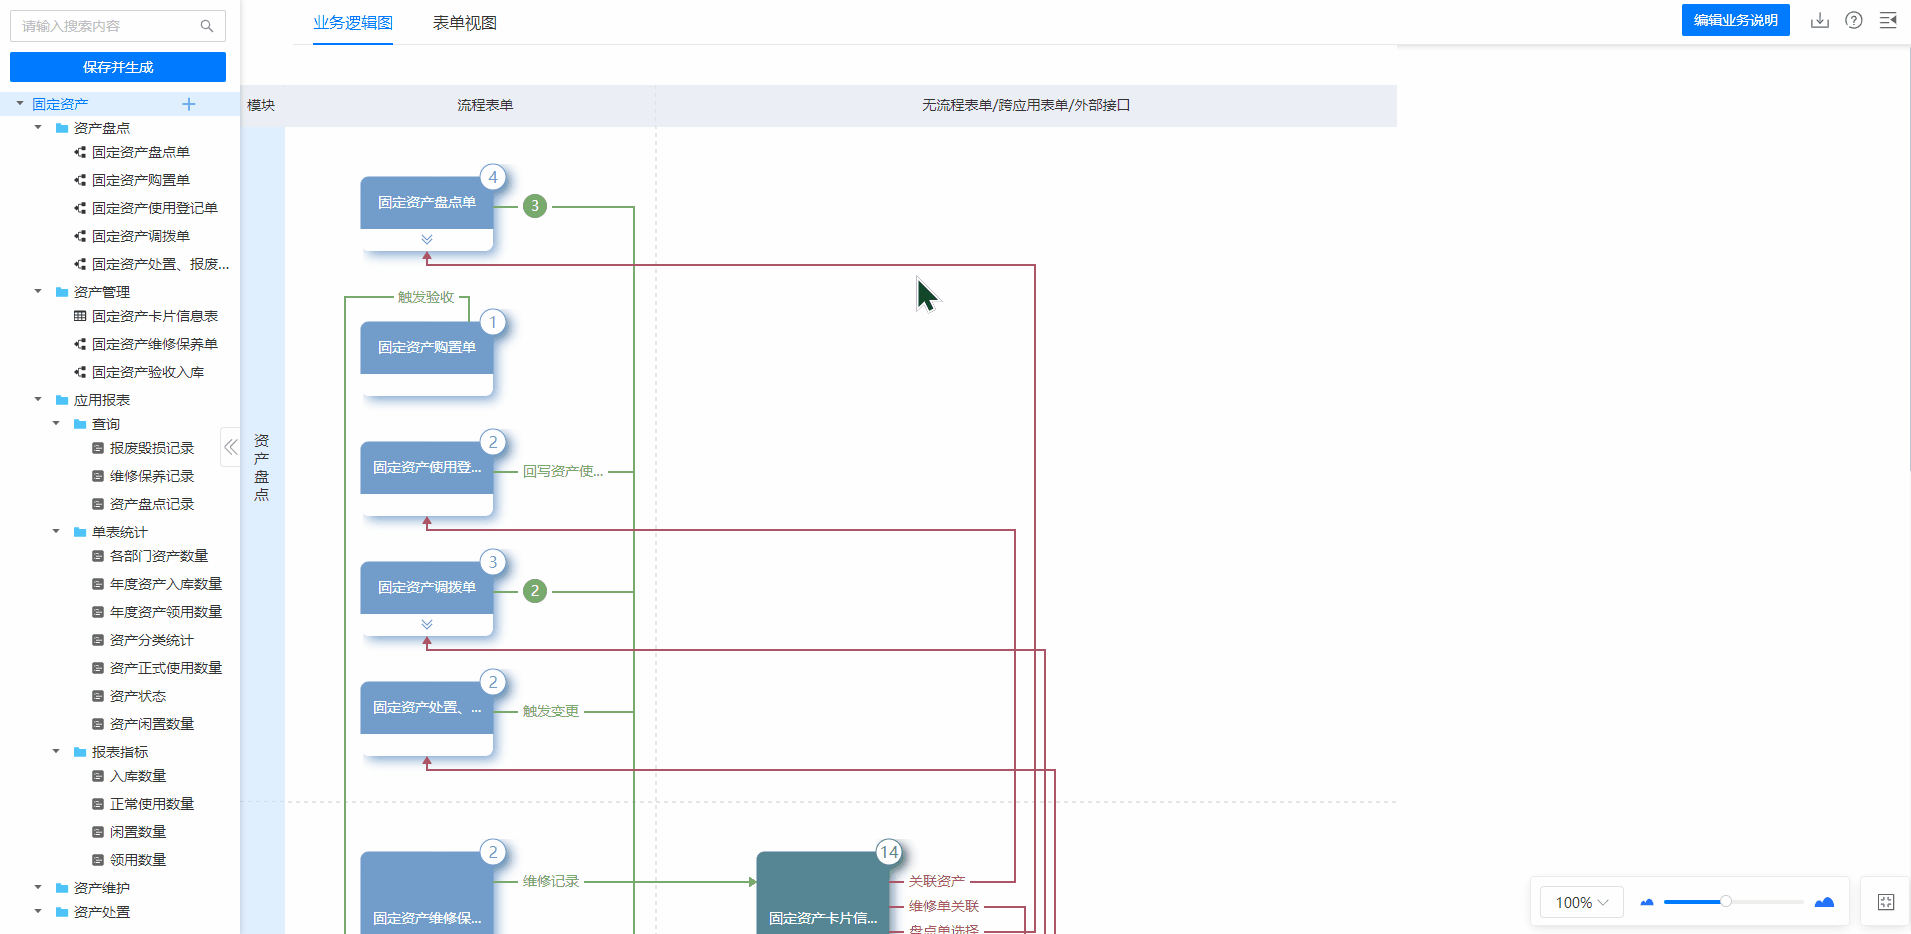Collapse the sidebar with double chevron handle
This screenshot has height=934, width=1911.
click(231, 447)
